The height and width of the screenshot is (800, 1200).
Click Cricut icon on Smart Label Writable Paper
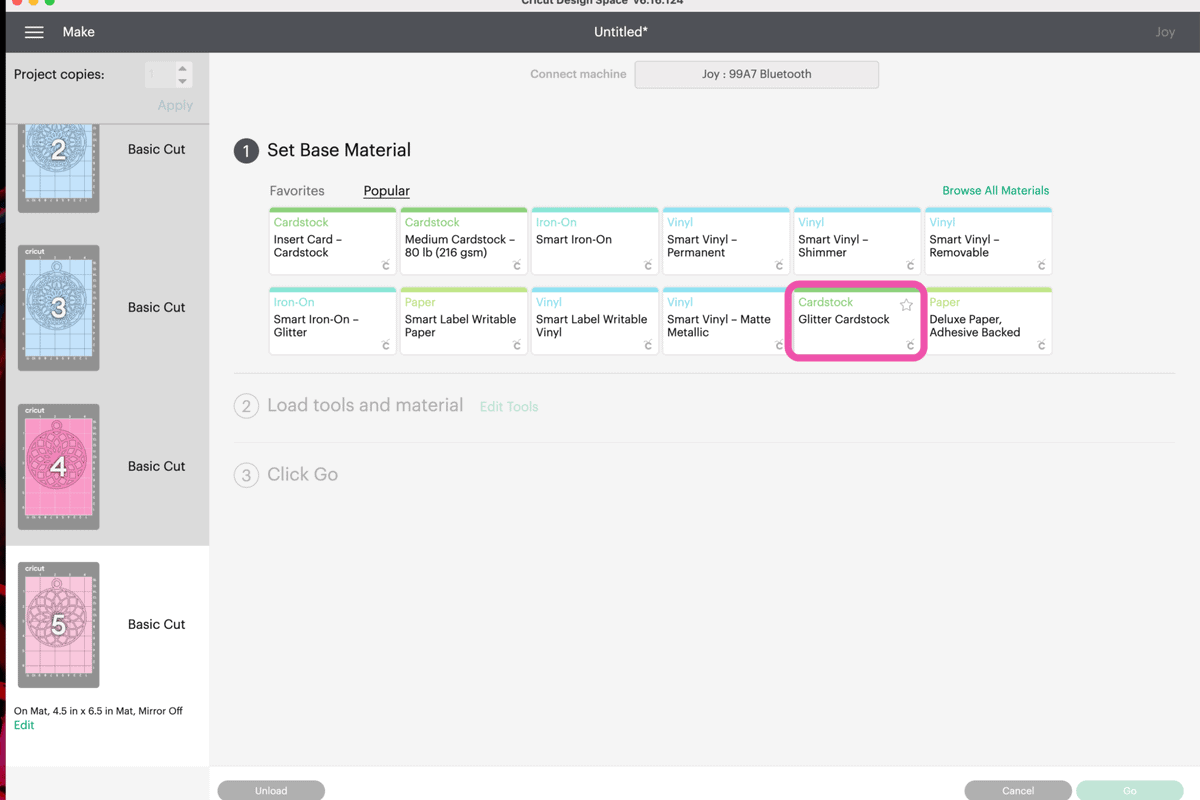516,345
